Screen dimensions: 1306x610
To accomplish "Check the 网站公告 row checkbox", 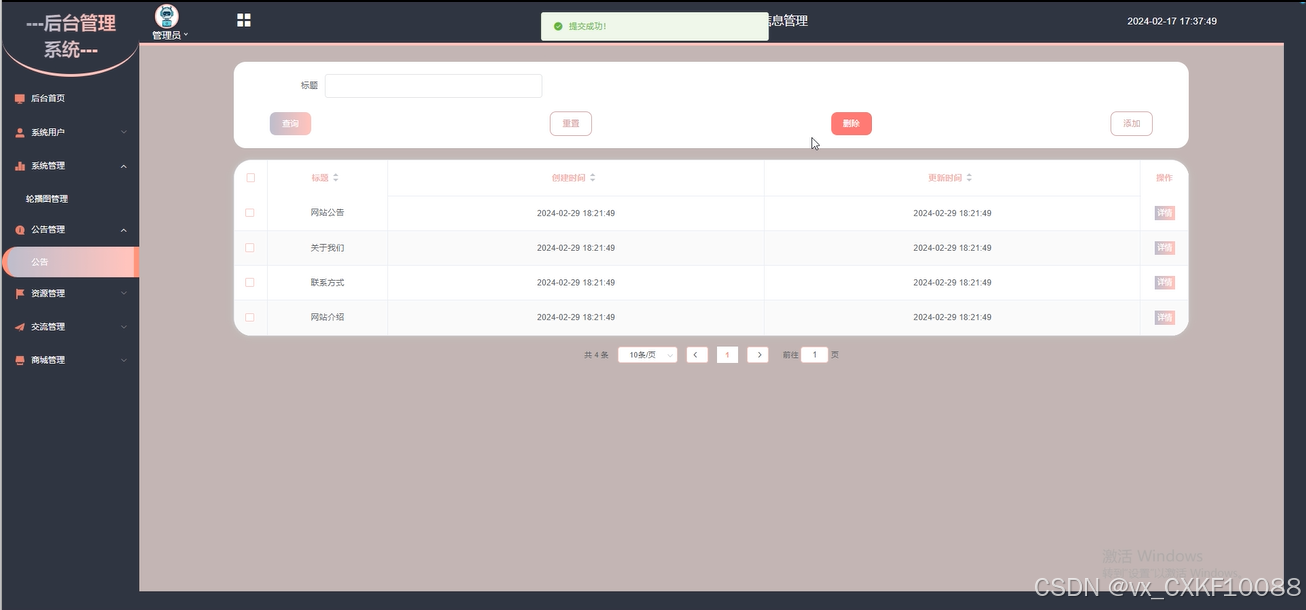I will tap(250, 213).
